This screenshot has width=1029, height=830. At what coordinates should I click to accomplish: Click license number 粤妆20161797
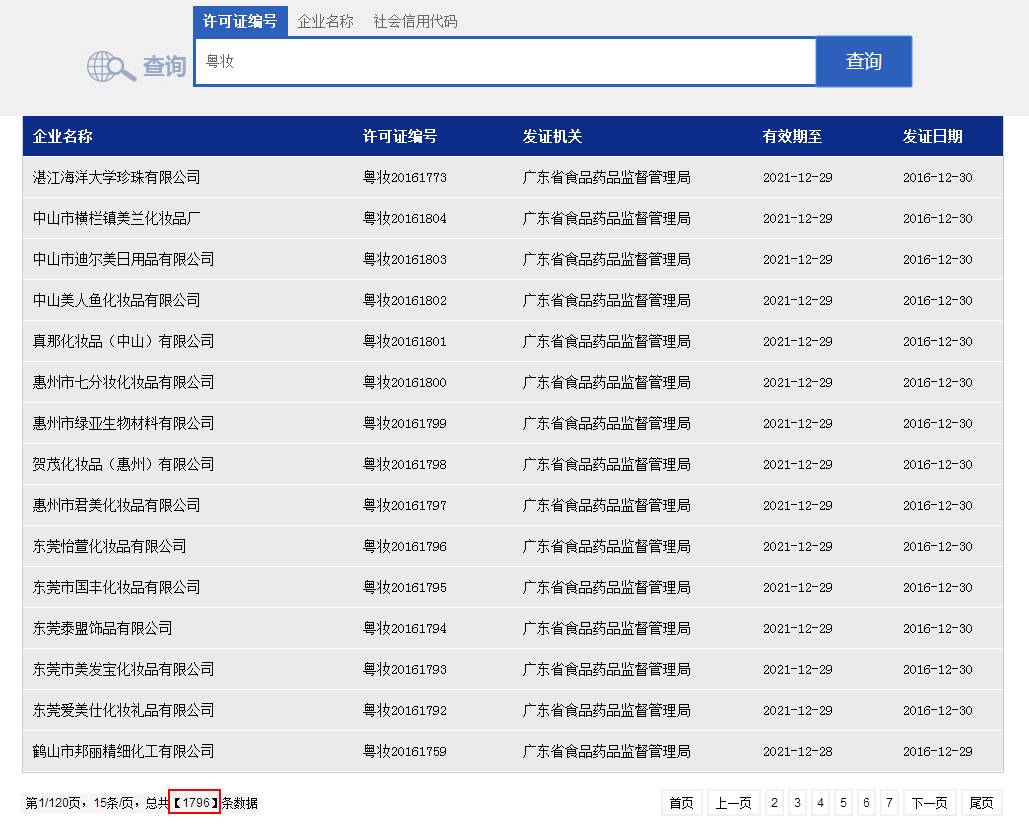tap(405, 505)
